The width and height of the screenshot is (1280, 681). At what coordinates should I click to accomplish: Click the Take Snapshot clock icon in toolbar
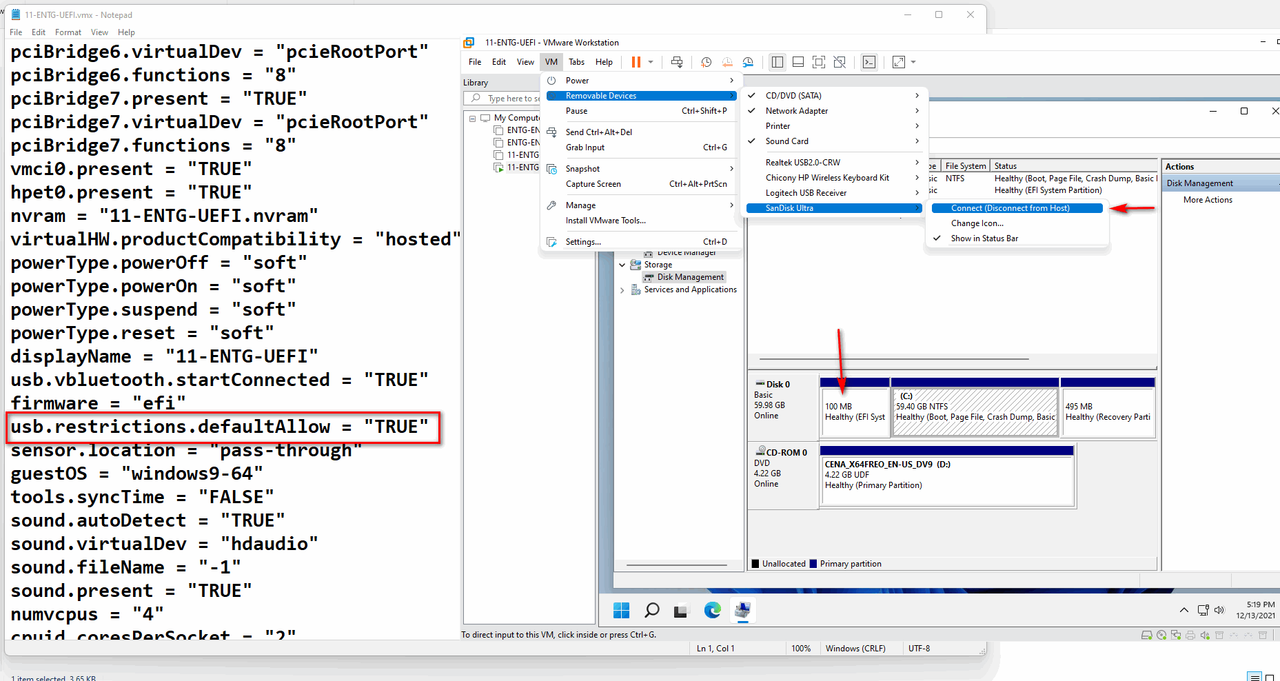706,62
